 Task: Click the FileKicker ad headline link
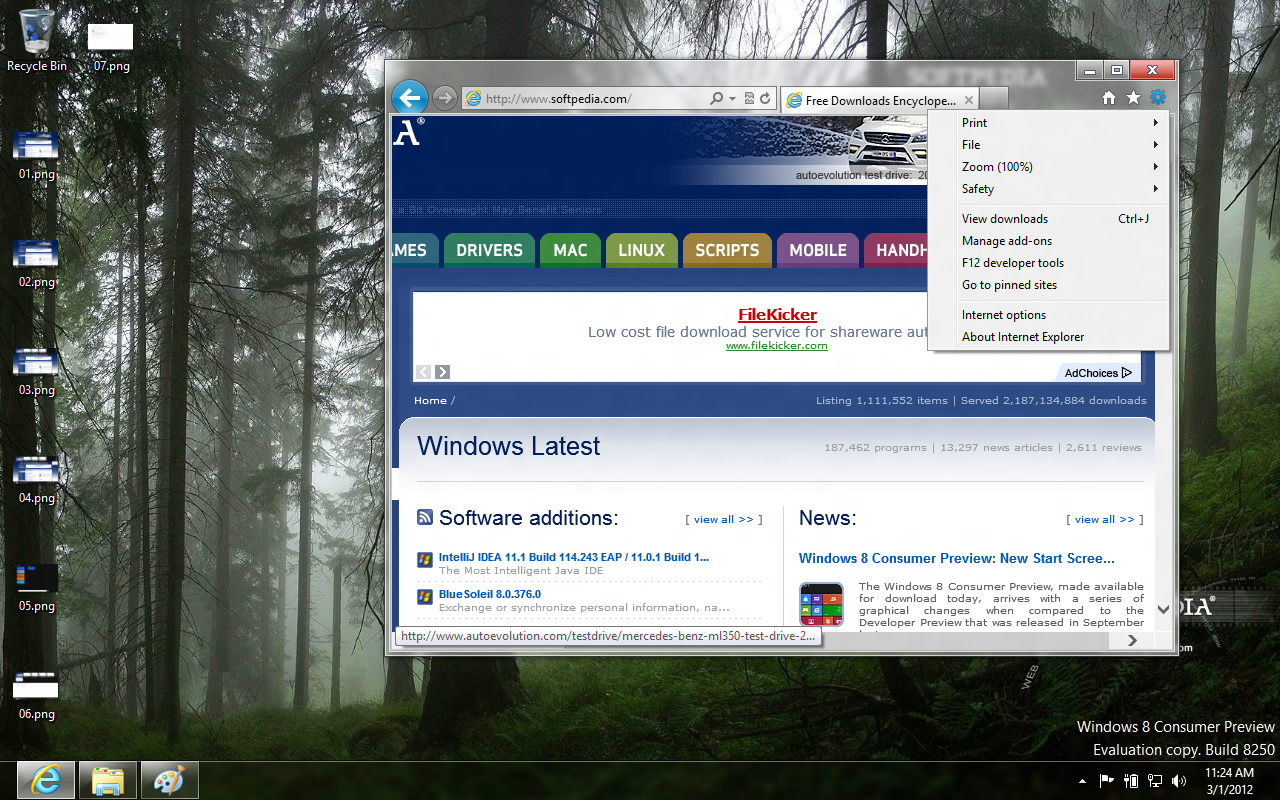777,315
